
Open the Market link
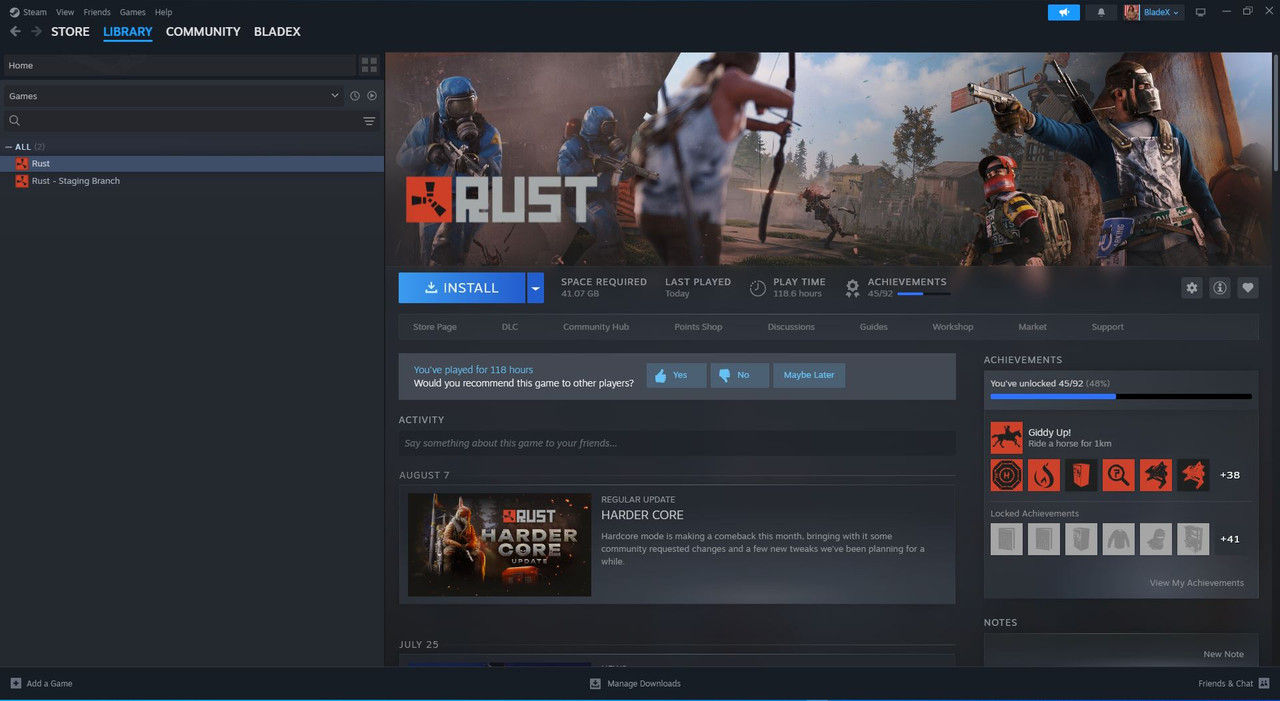pyautogui.click(x=1032, y=327)
